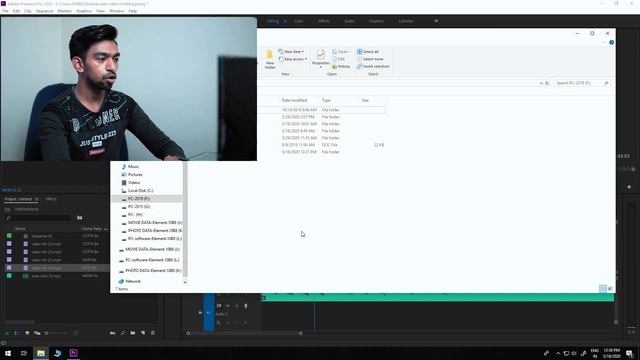640x360 pixels.
Task: Open the Explorer help icon
Action: 611,42
